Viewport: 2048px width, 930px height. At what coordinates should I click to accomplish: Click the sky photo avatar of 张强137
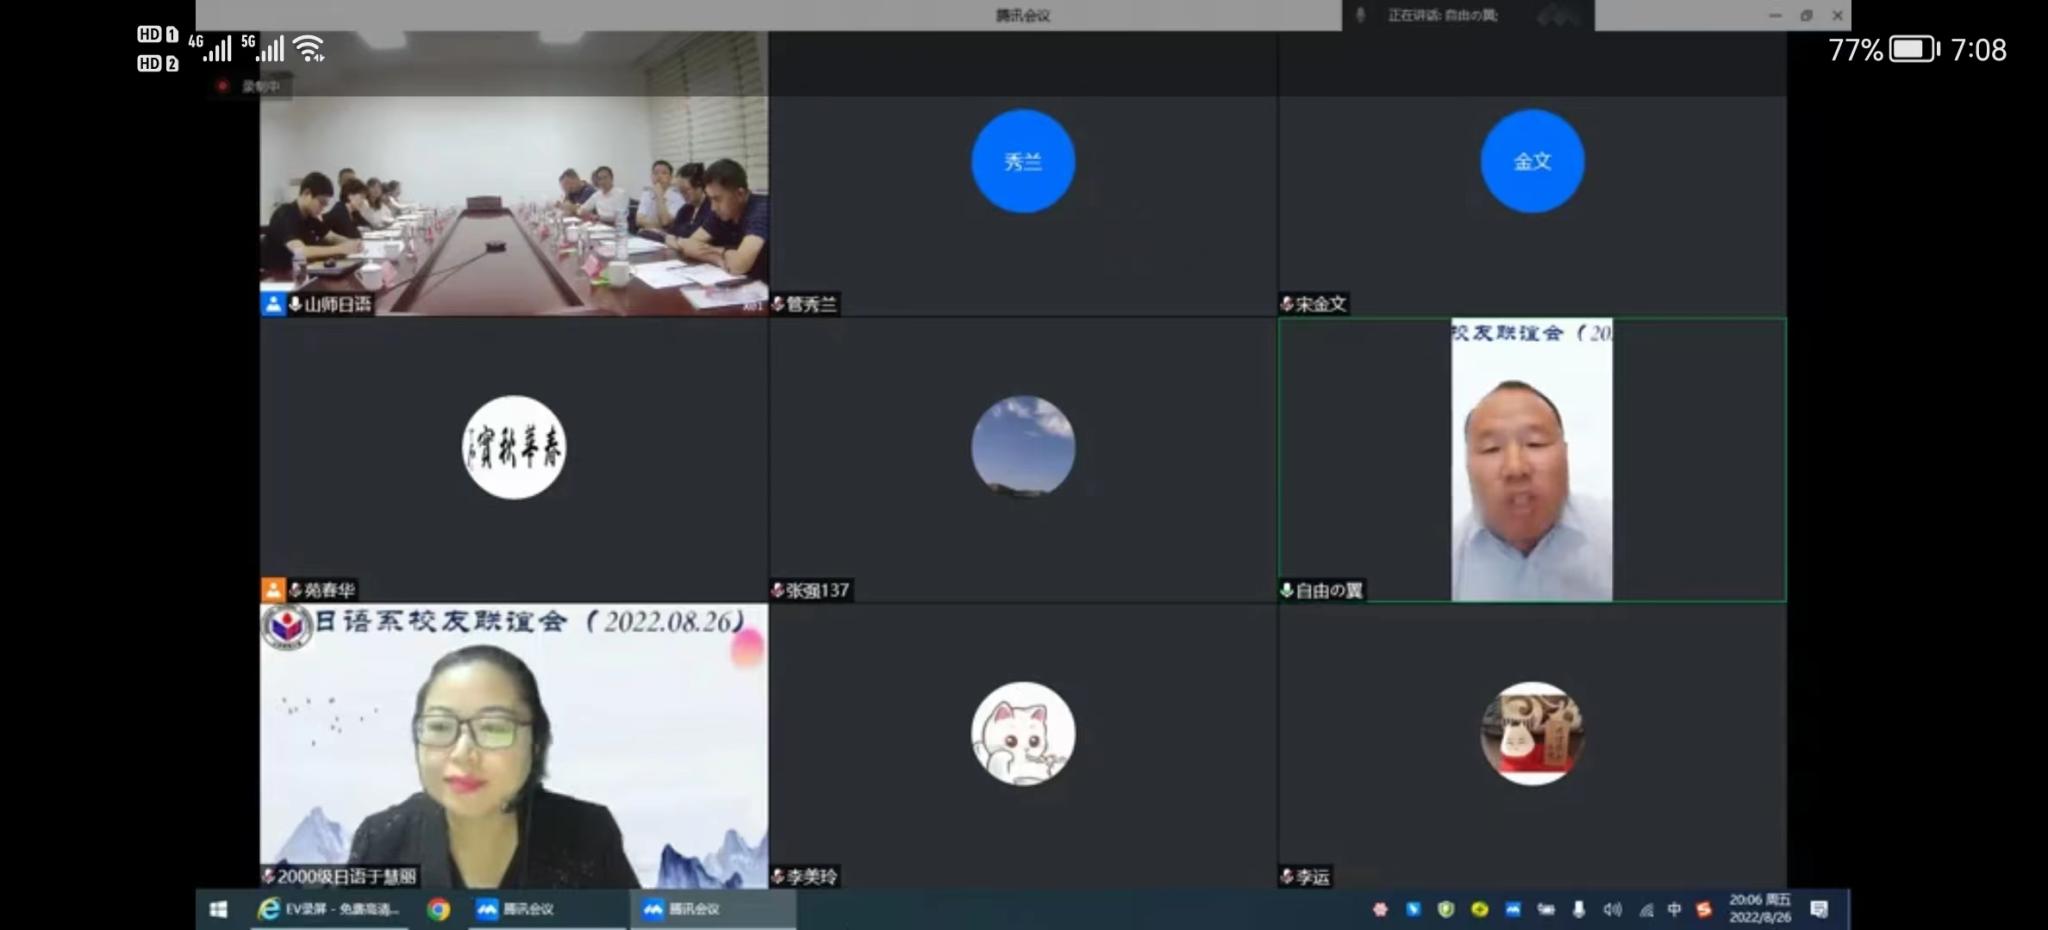pyautogui.click(x=1022, y=447)
